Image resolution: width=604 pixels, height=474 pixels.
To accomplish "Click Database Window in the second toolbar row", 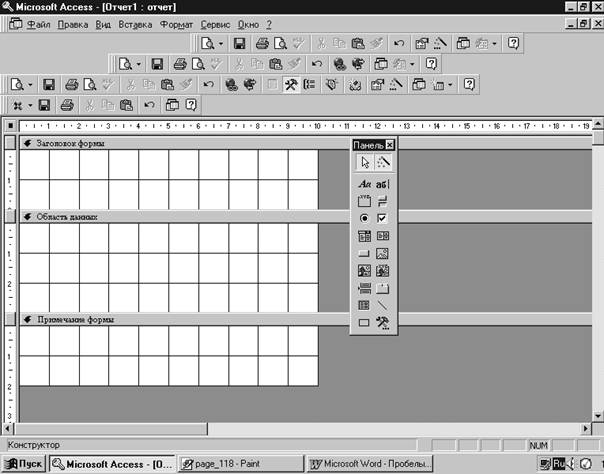I will (x=381, y=64).
